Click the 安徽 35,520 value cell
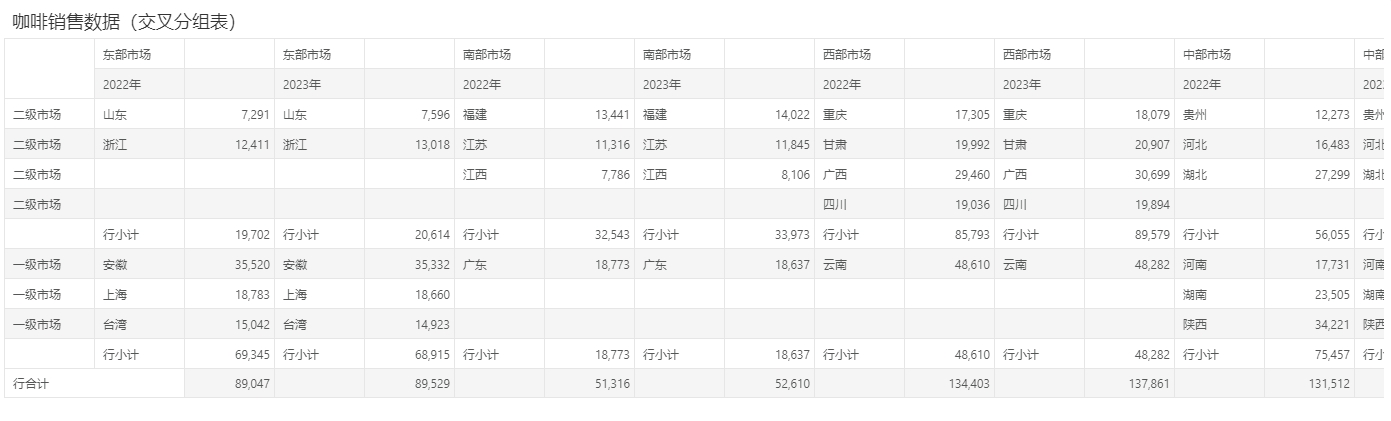Image resolution: width=1391 pixels, height=421 pixels. point(230,264)
